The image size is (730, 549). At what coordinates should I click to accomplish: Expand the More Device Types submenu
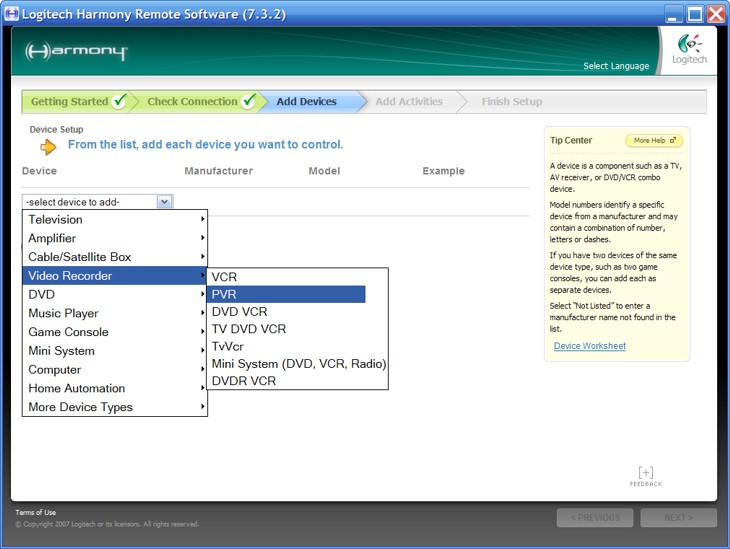115,407
